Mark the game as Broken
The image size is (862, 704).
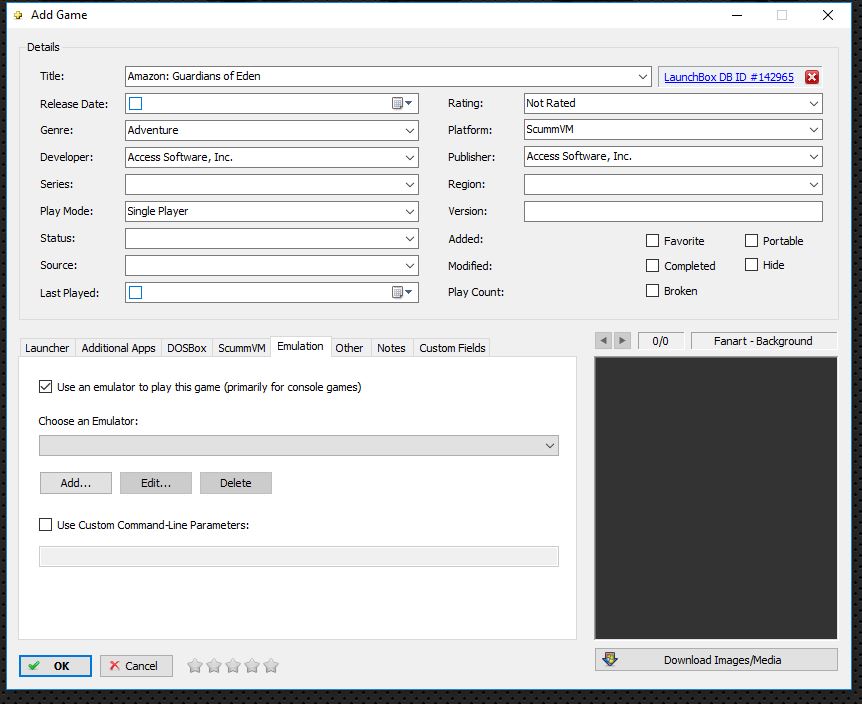coord(652,291)
